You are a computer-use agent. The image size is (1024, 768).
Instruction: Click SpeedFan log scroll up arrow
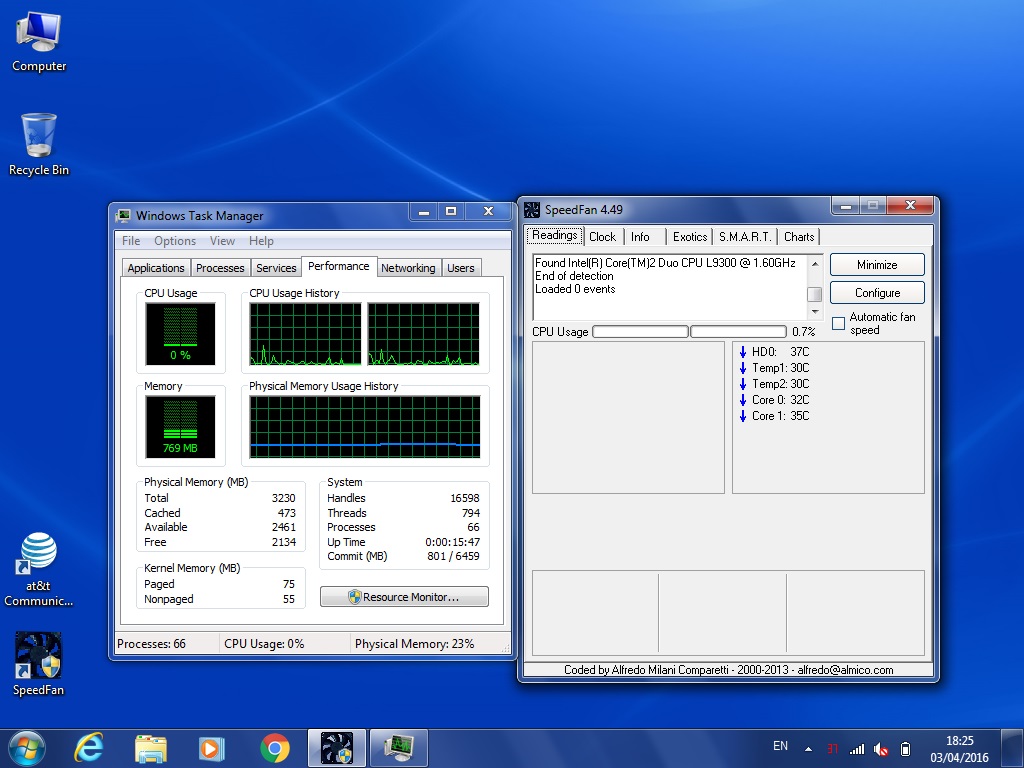tap(814, 263)
